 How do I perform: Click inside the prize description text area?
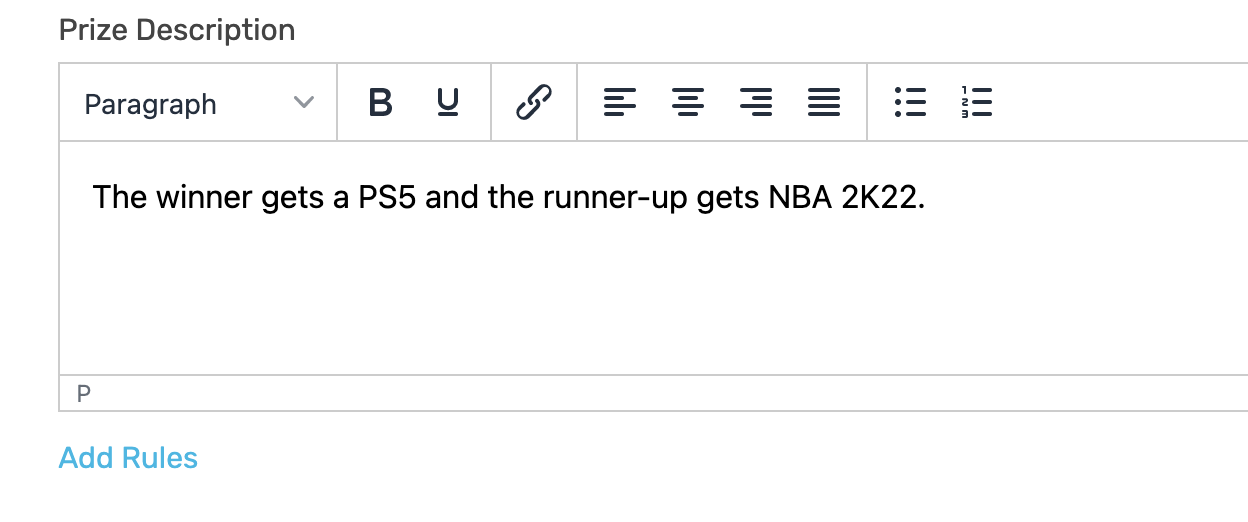pyautogui.click(x=654, y=258)
